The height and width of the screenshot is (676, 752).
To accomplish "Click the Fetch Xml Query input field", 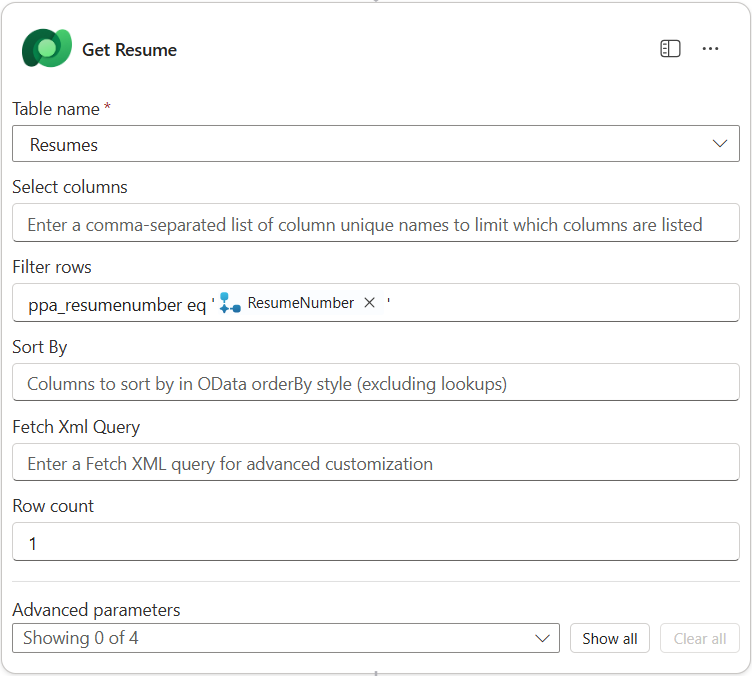I will click(x=375, y=463).
